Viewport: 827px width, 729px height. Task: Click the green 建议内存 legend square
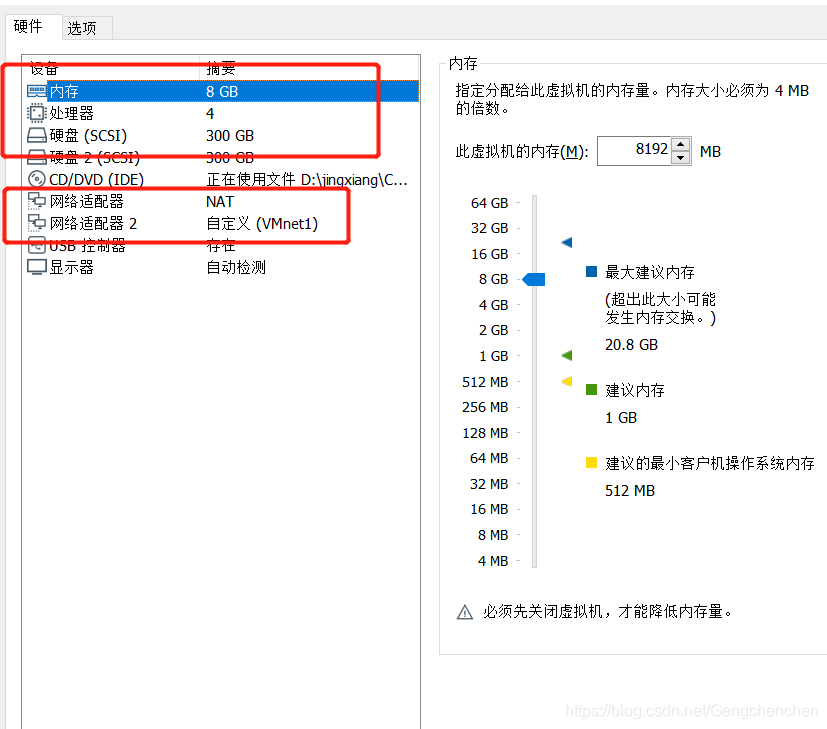[x=591, y=390]
